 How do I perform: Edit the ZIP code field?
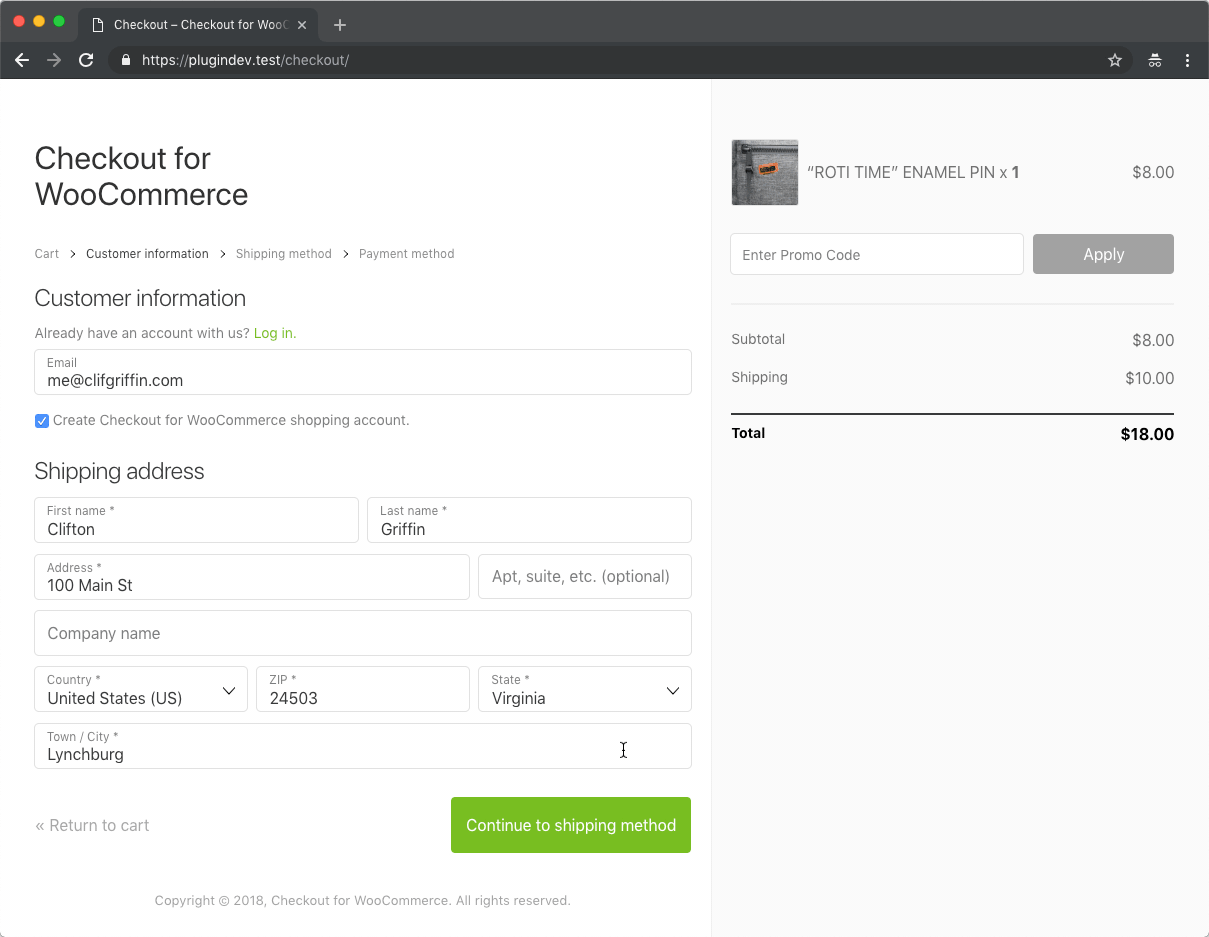click(363, 689)
